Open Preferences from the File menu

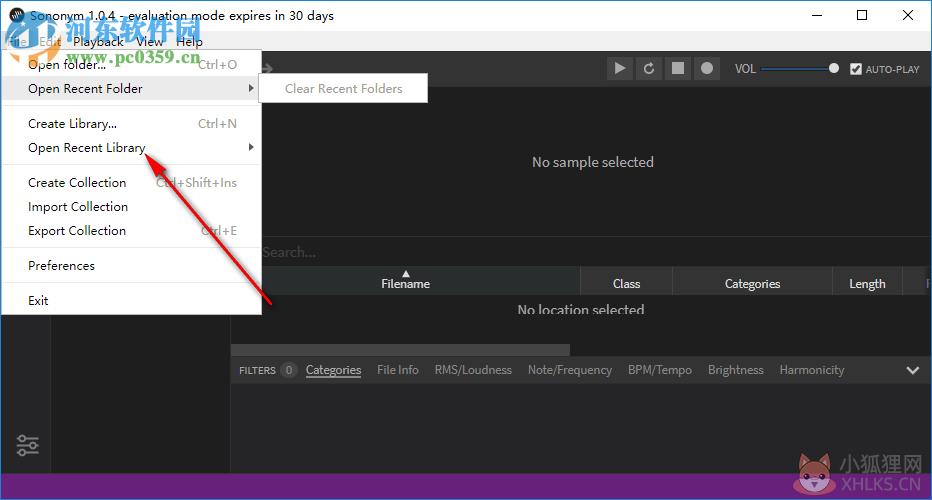pyautogui.click(x=131, y=265)
